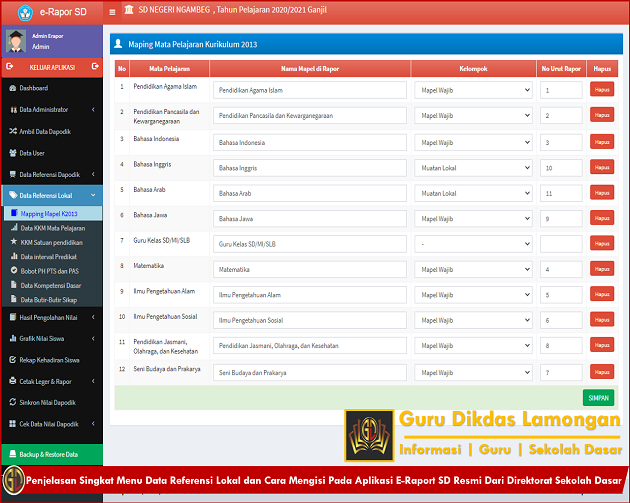The width and height of the screenshot is (630, 503).
Task: Click the Mapping Mapel K2013 book icon
Action: tap(14, 213)
